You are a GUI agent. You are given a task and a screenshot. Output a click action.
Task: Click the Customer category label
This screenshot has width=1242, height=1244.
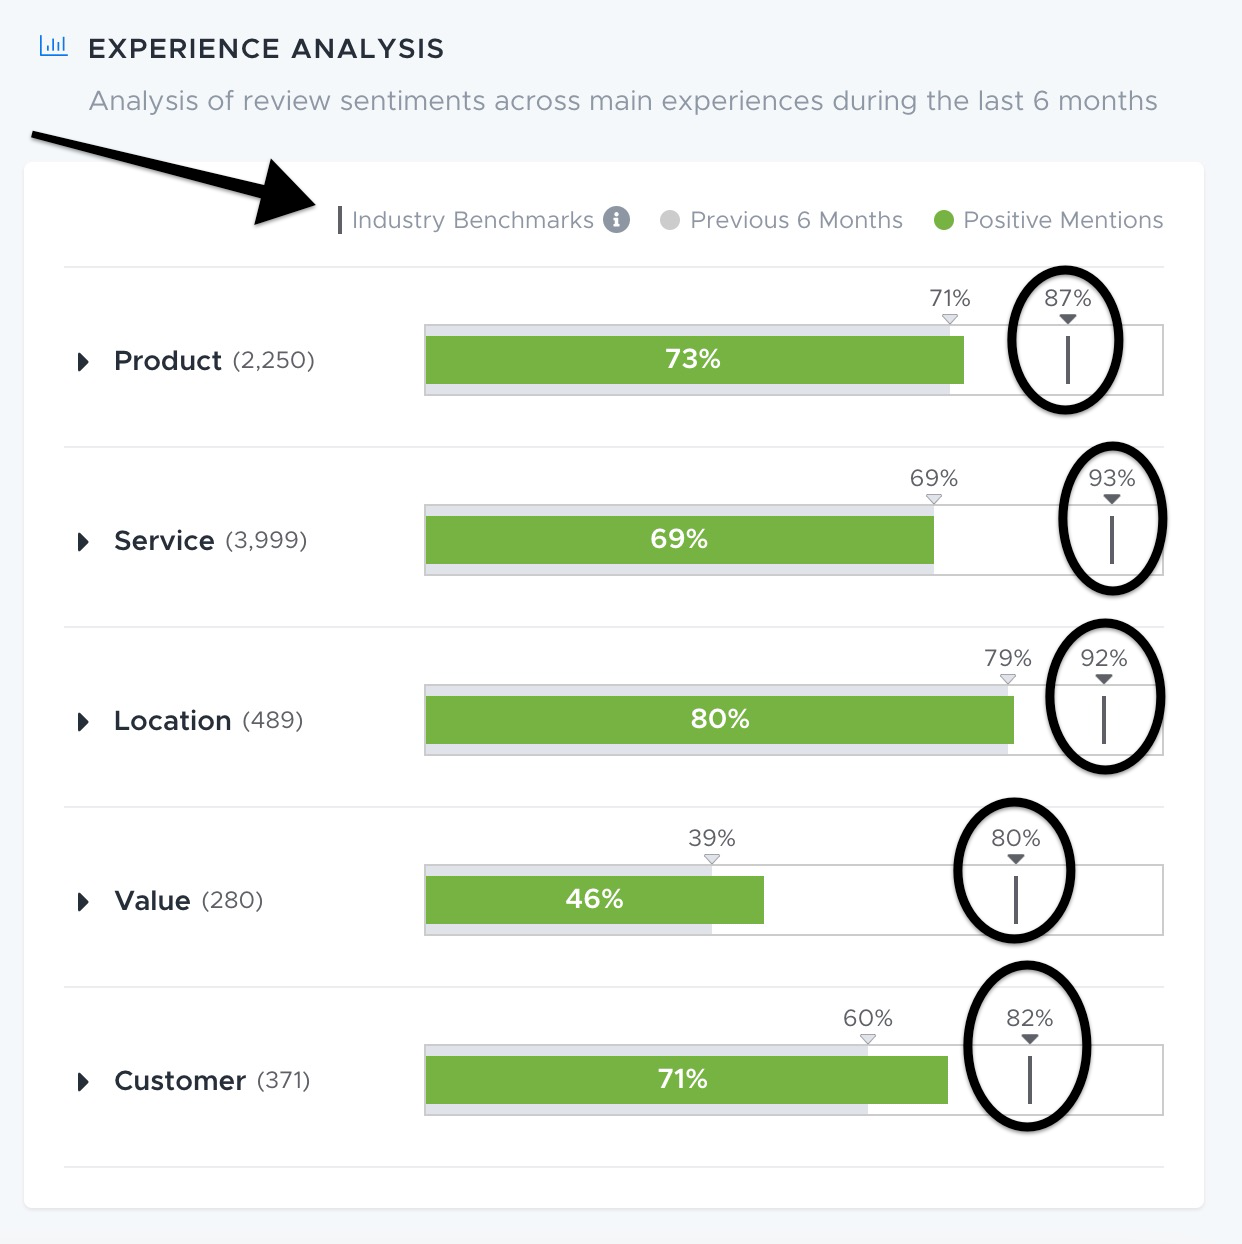[180, 1080]
